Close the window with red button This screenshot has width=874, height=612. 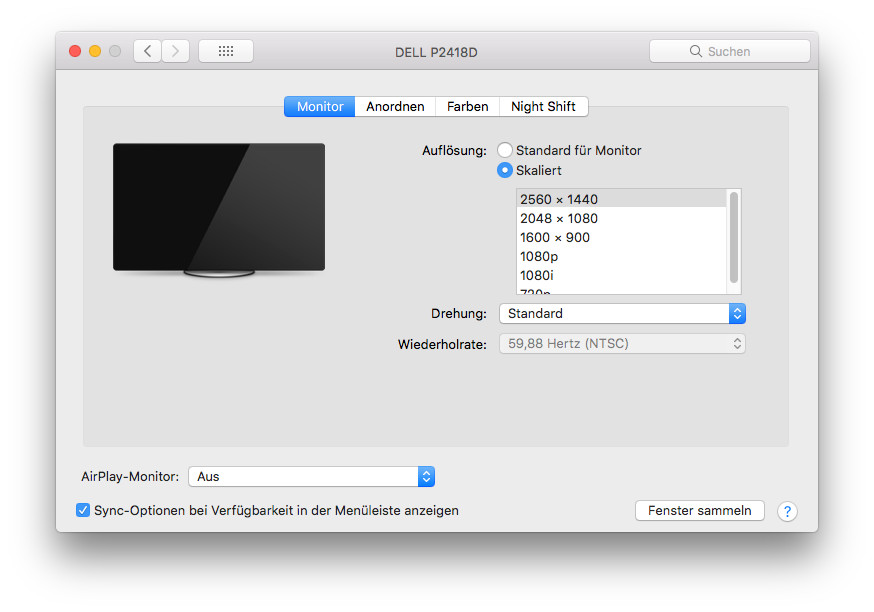(x=75, y=51)
